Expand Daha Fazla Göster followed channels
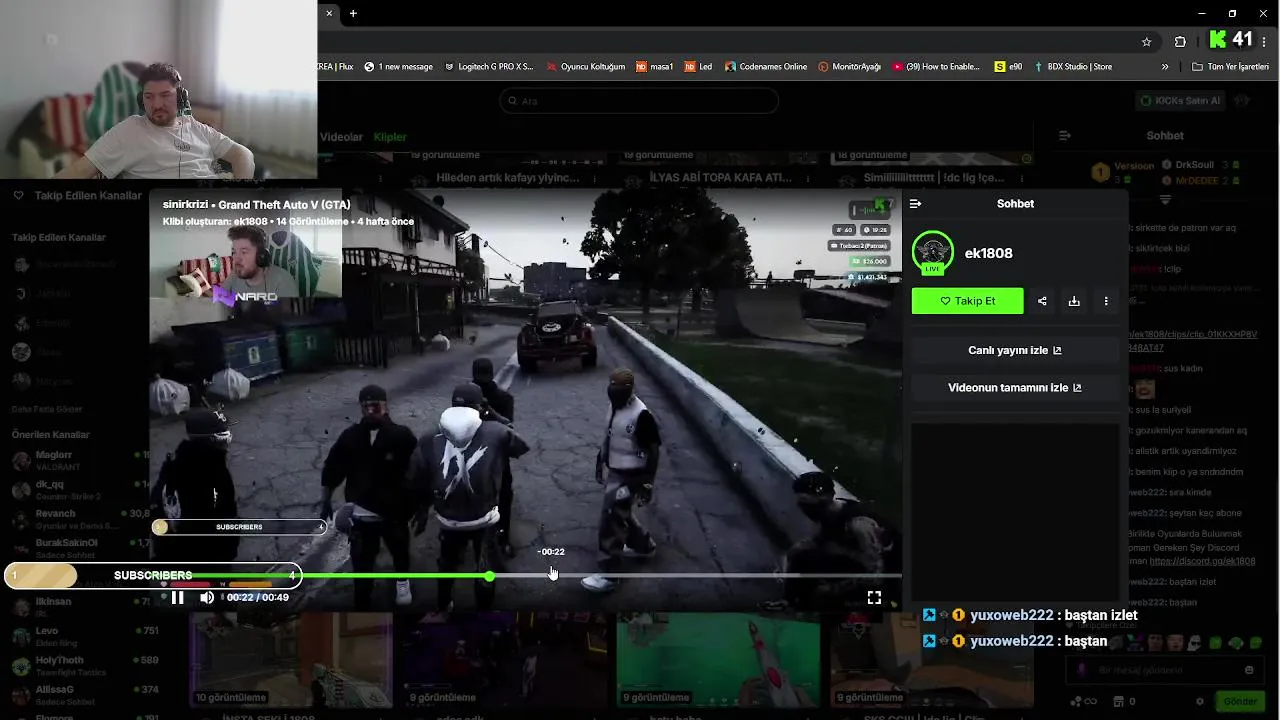1280x720 pixels. click(47, 409)
